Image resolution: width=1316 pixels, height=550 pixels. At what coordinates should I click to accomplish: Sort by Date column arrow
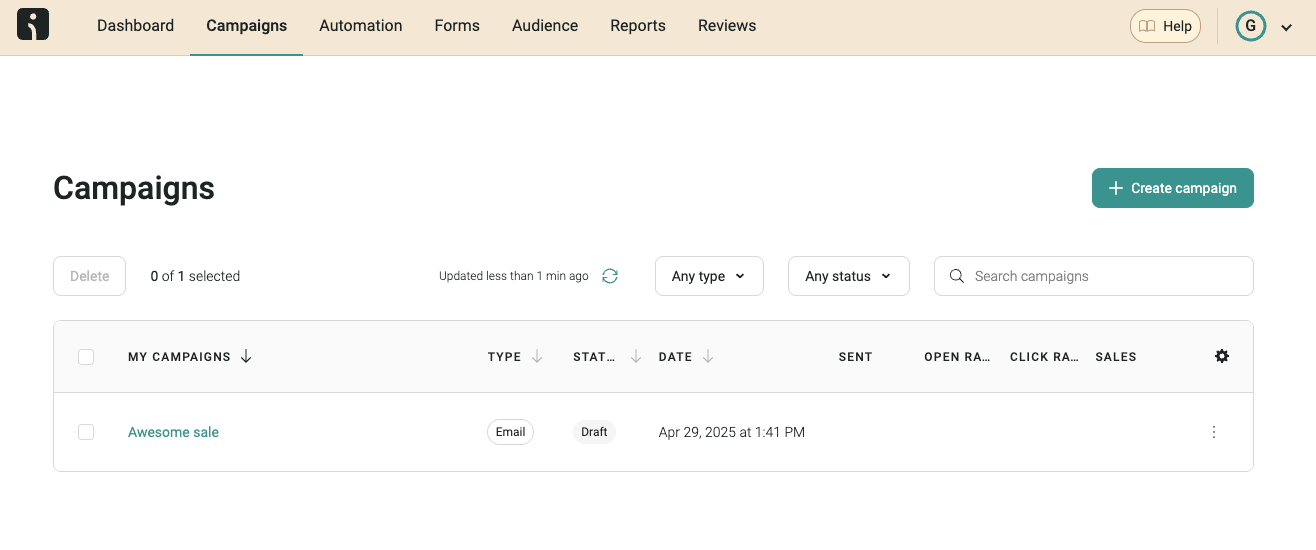point(708,356)
